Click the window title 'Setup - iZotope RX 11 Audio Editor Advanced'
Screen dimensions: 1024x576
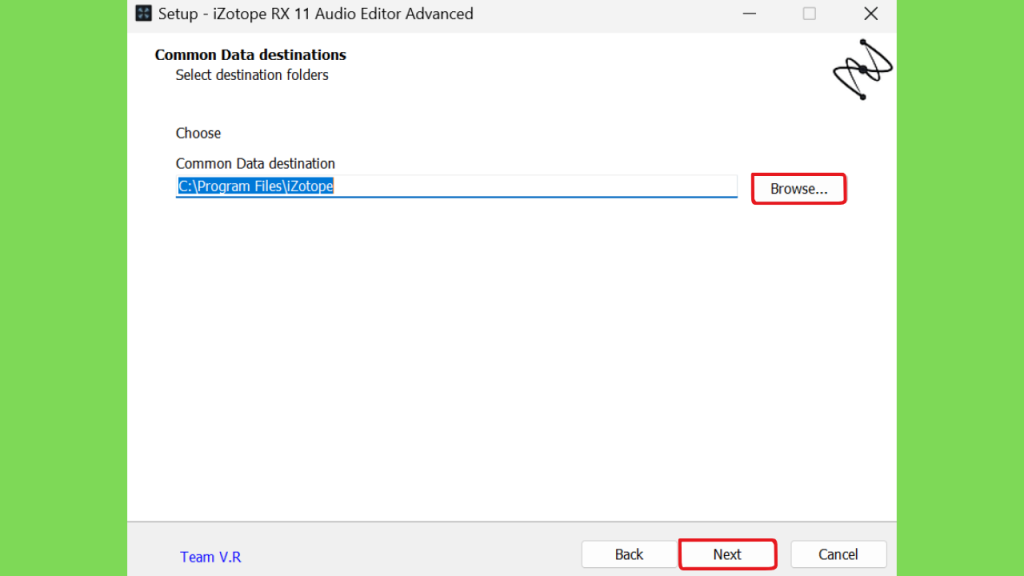click(315, 14)
